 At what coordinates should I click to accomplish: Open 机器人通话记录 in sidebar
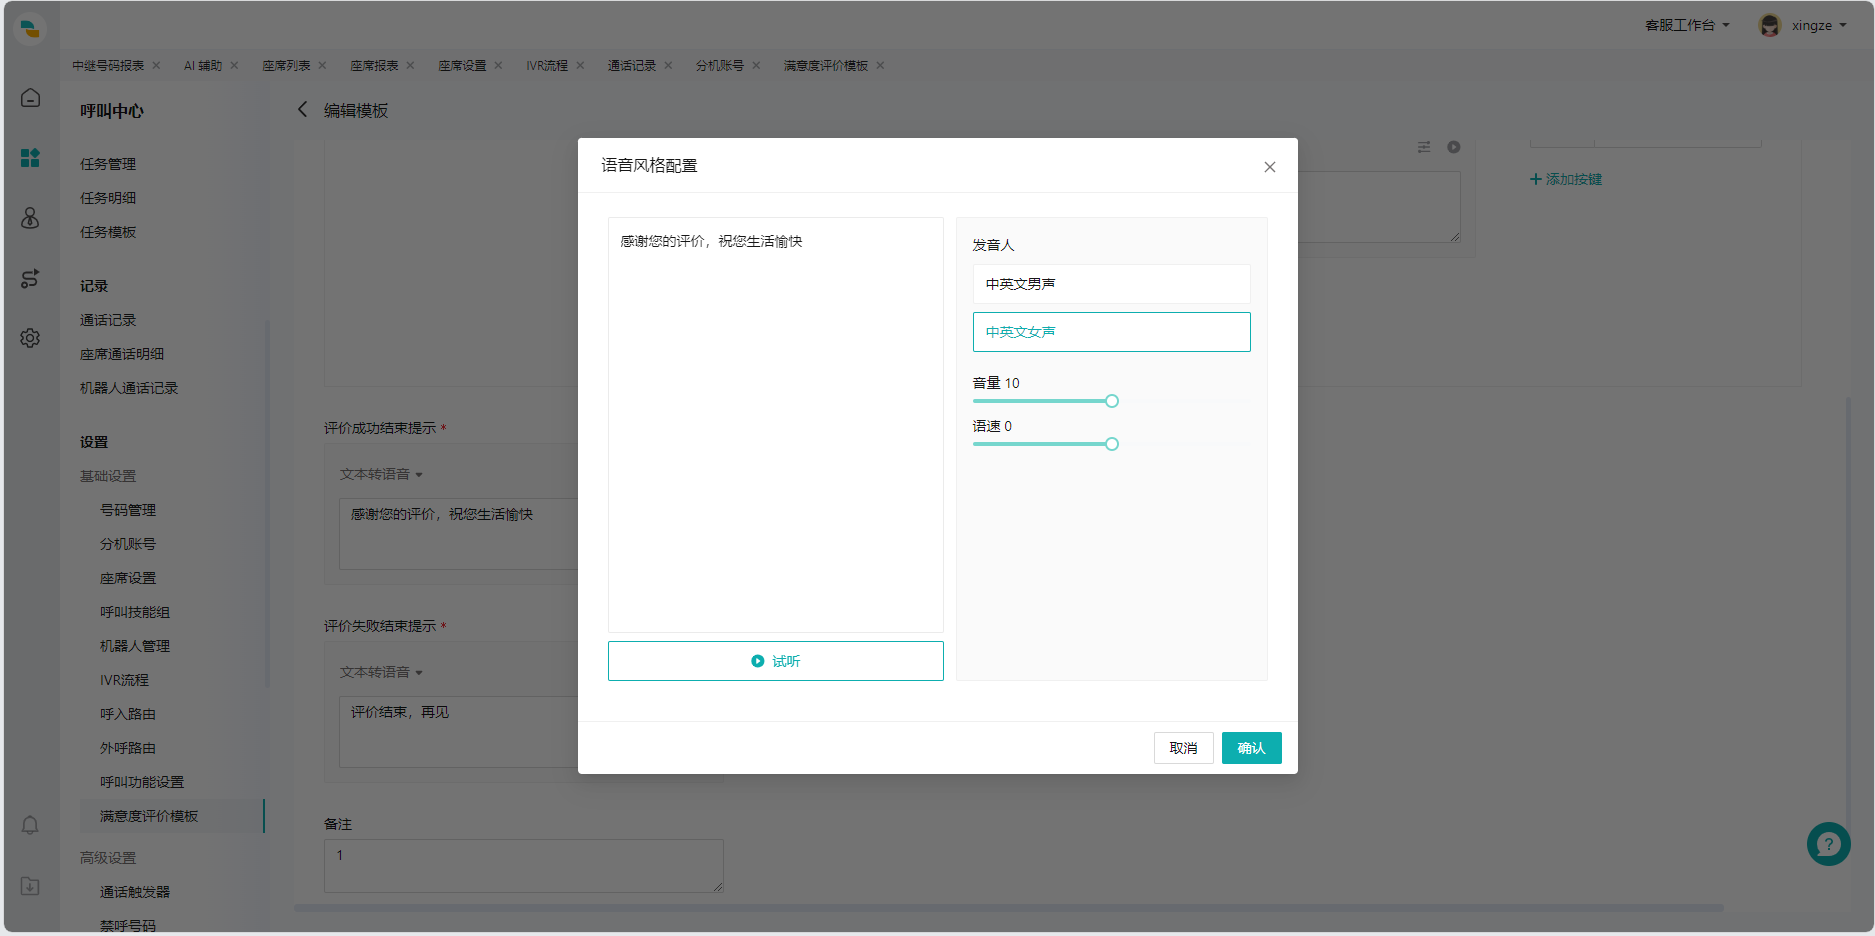tap(129, 388)
